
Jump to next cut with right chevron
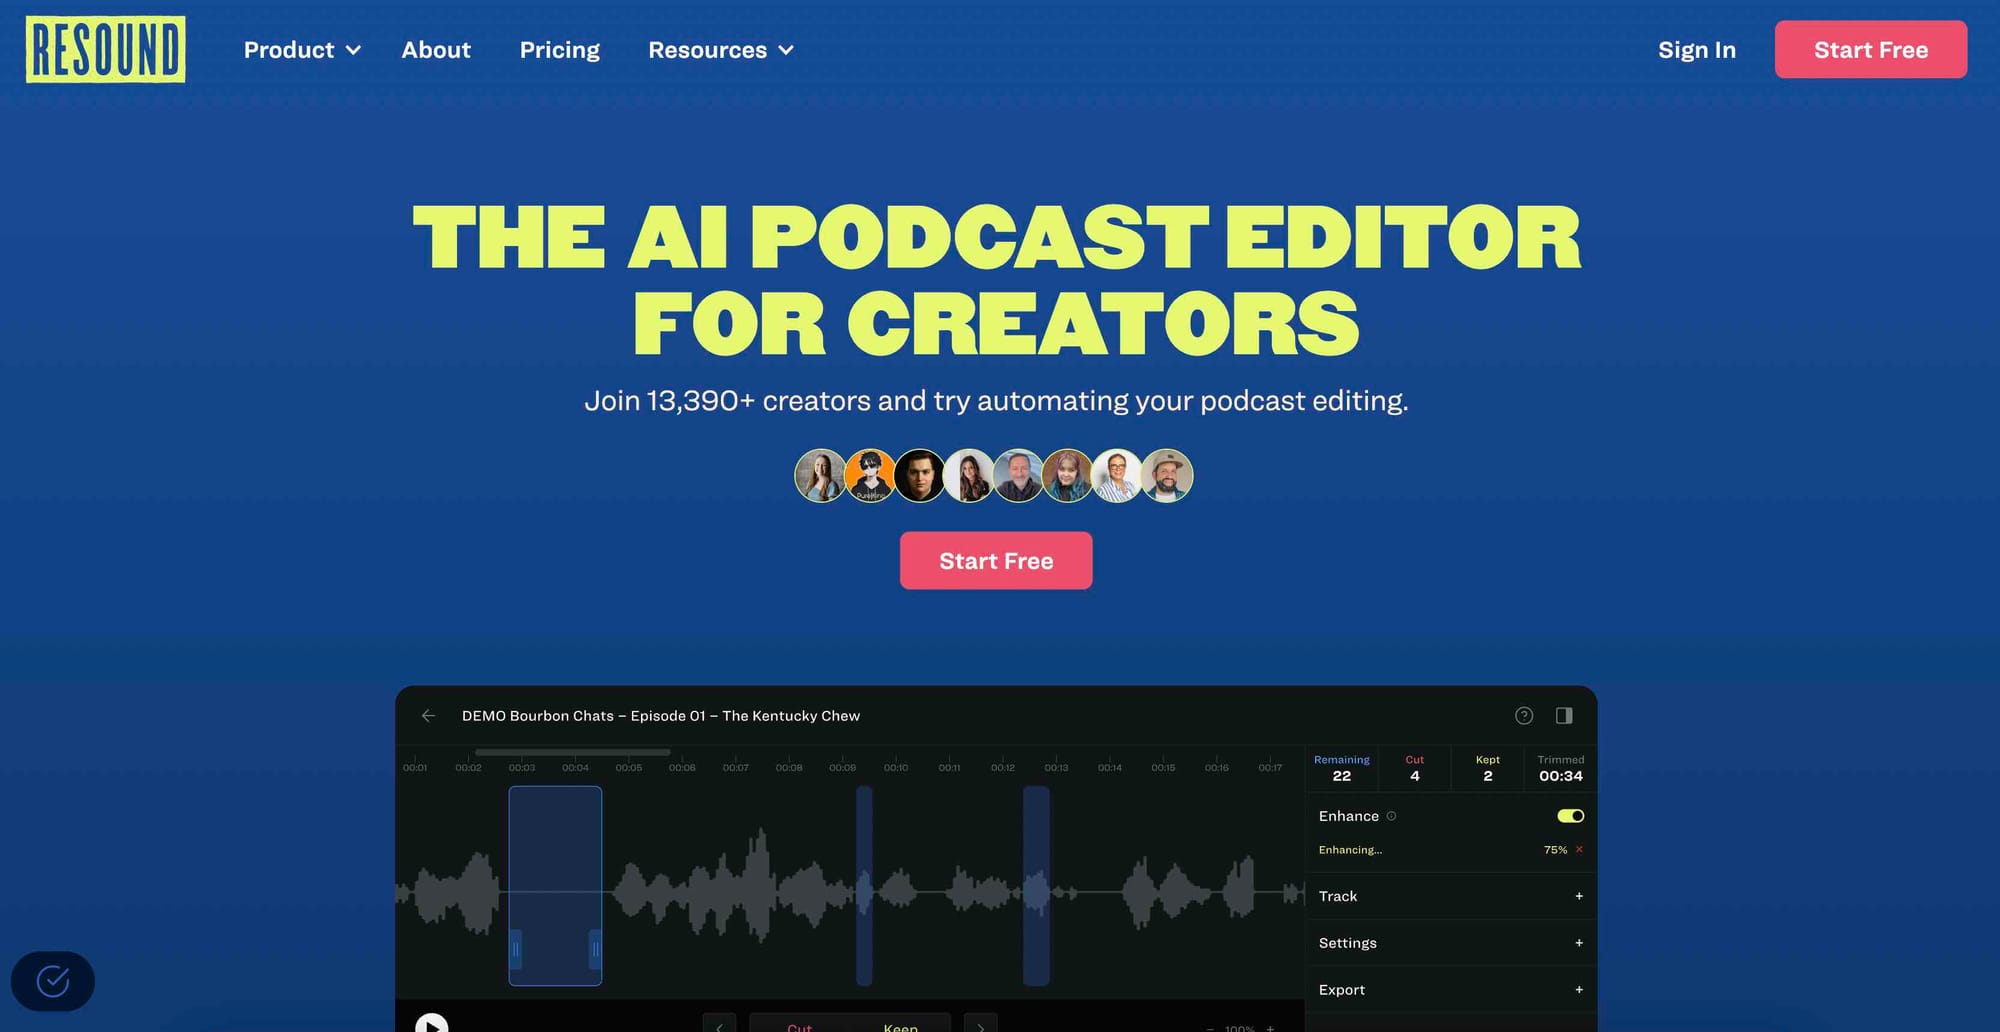[980, 1026]
